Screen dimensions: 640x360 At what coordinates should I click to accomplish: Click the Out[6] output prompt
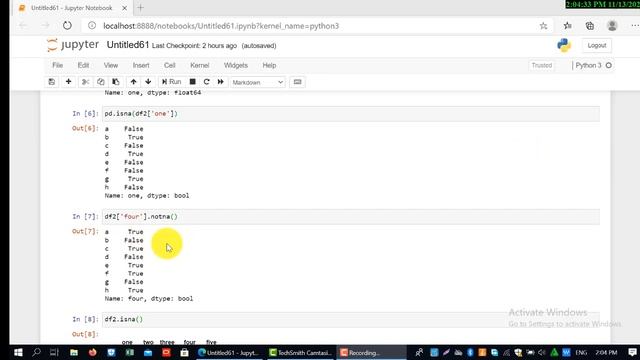pos(85,128)
